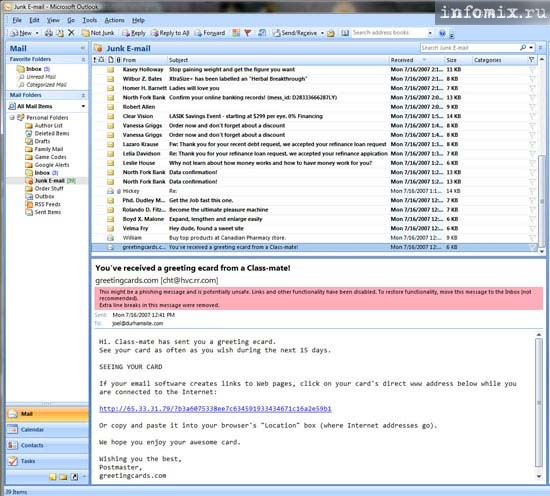Open the Help menu
The image size is (550, 496).
(138, 20)
